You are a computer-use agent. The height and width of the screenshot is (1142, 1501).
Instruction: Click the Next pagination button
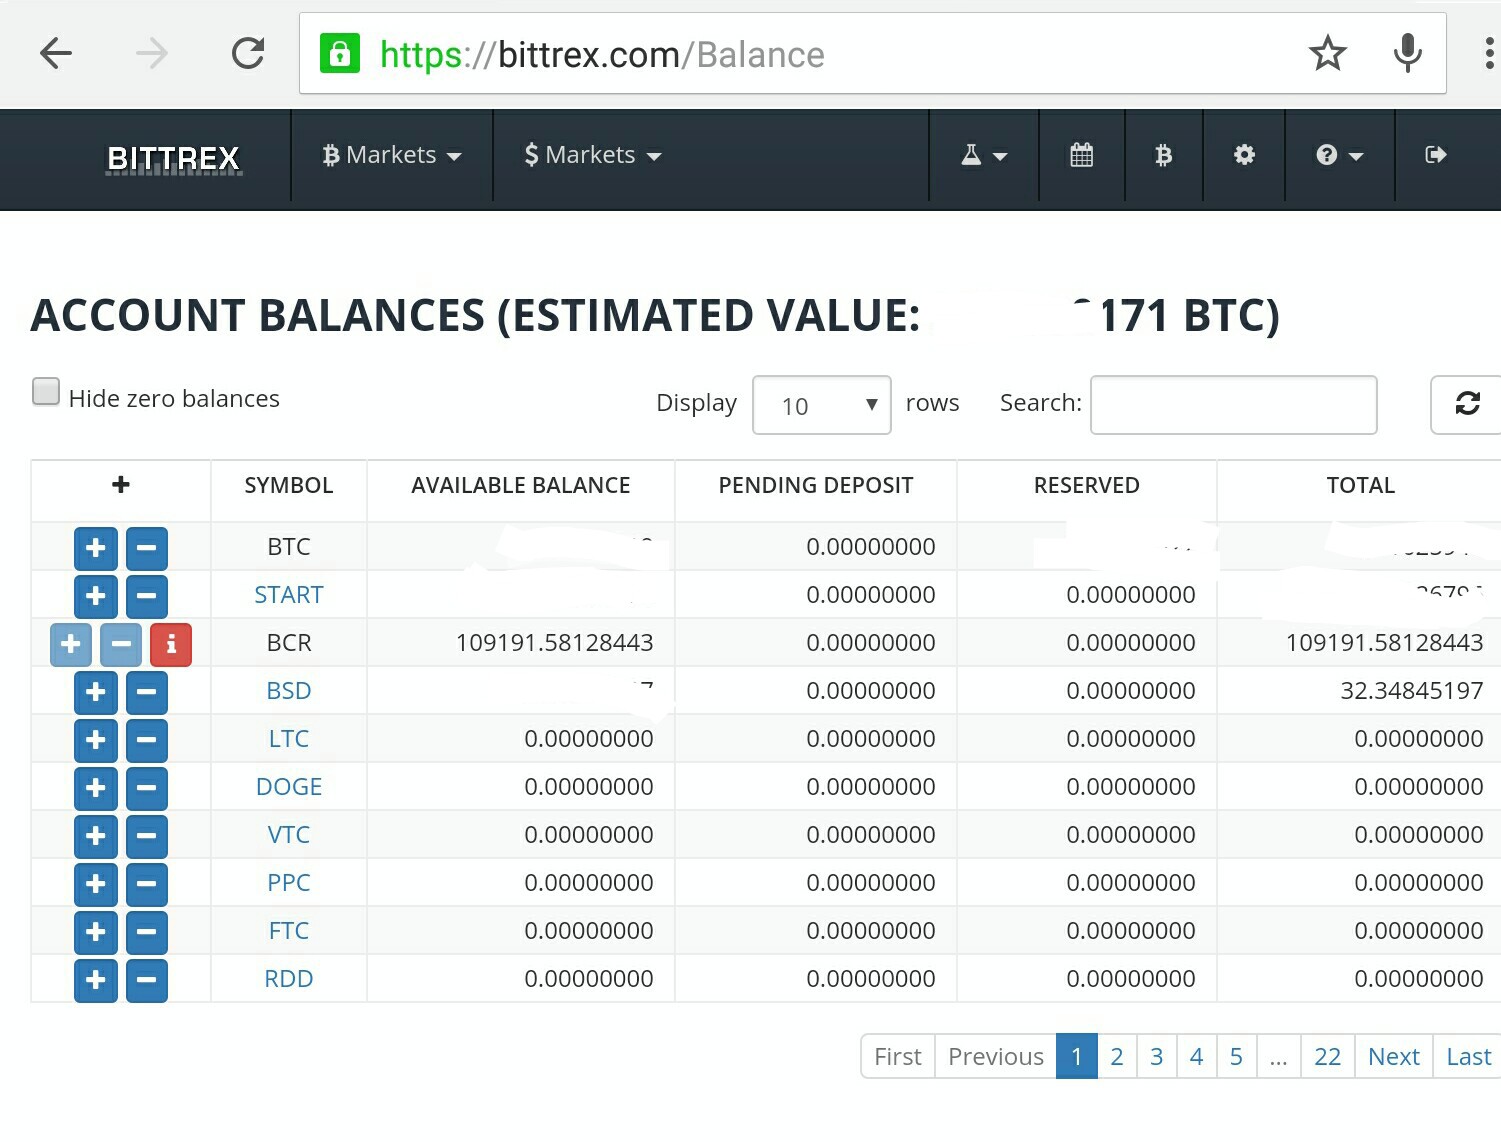pyautogui.click(x=1394, y=1056)
